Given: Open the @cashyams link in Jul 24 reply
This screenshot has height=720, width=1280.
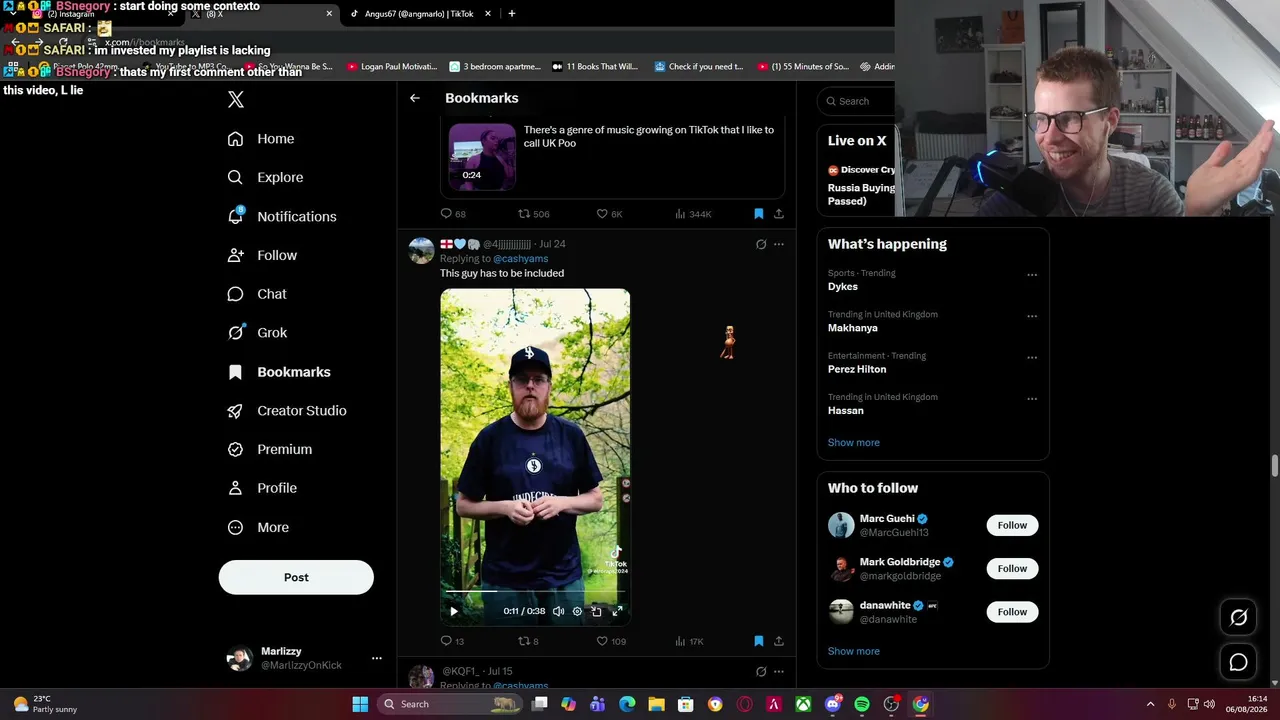Looking at the screenshot, I should pyautogui.click(x=520, y=259).
